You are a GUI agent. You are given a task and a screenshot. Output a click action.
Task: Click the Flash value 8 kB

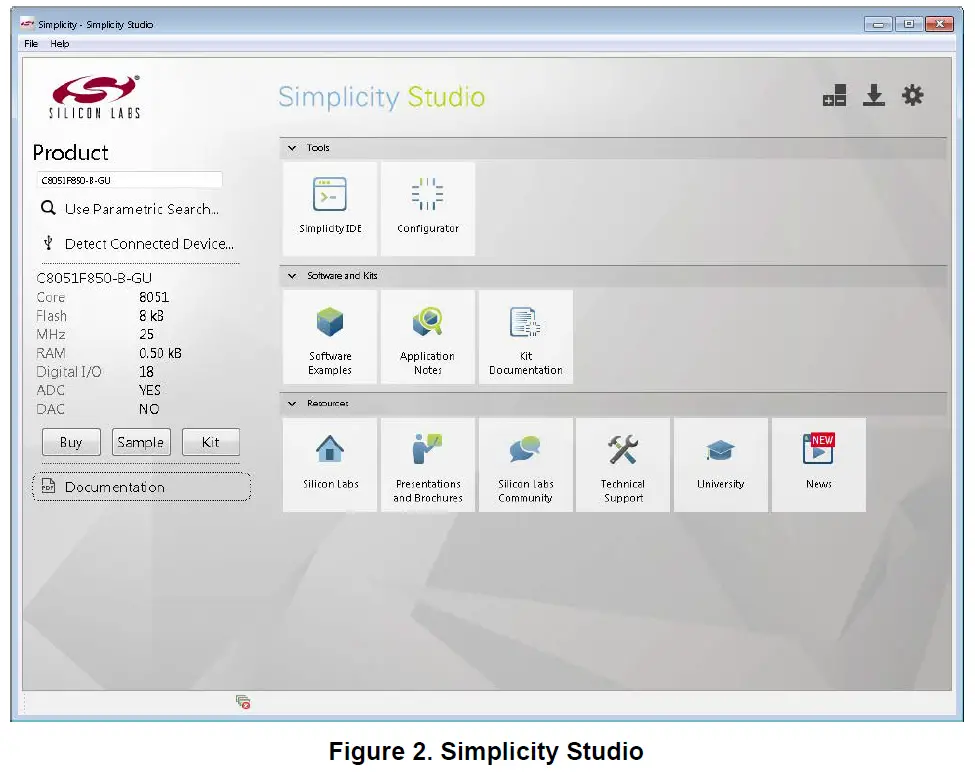click(151, 316)
